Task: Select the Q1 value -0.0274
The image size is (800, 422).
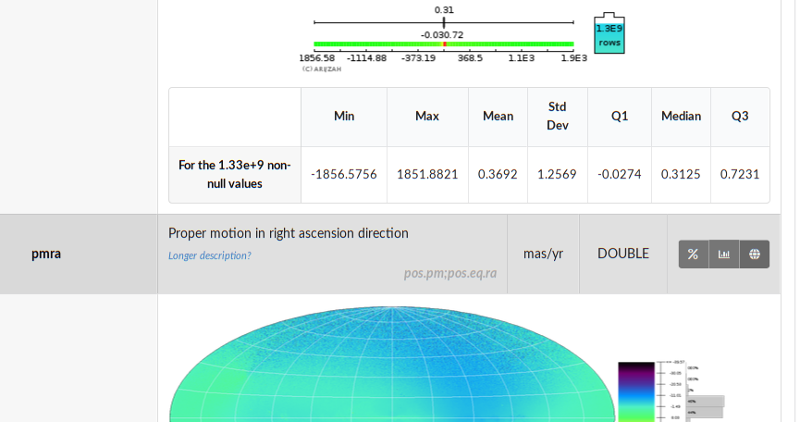Action: coord(619,175)
